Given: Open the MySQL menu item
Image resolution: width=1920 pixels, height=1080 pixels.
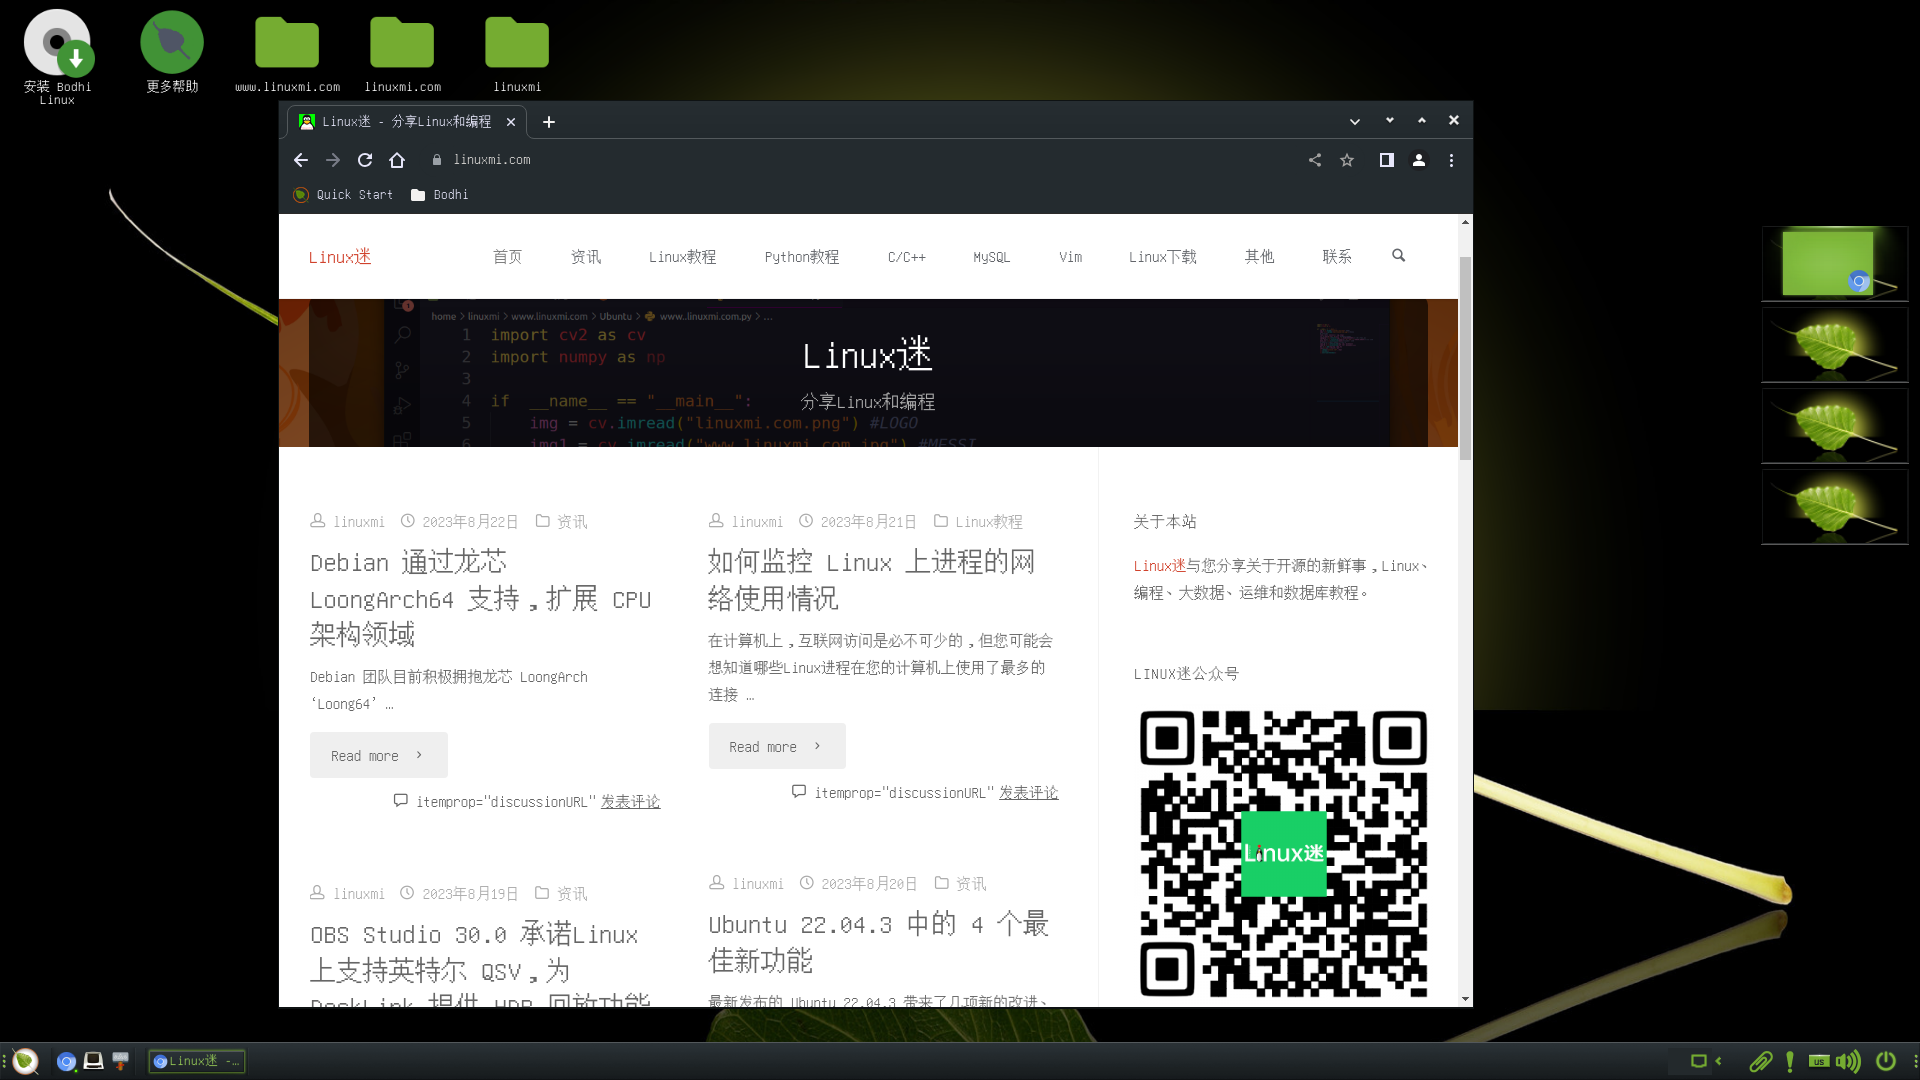Looking at the screenshot, I should tap(992, 257).
